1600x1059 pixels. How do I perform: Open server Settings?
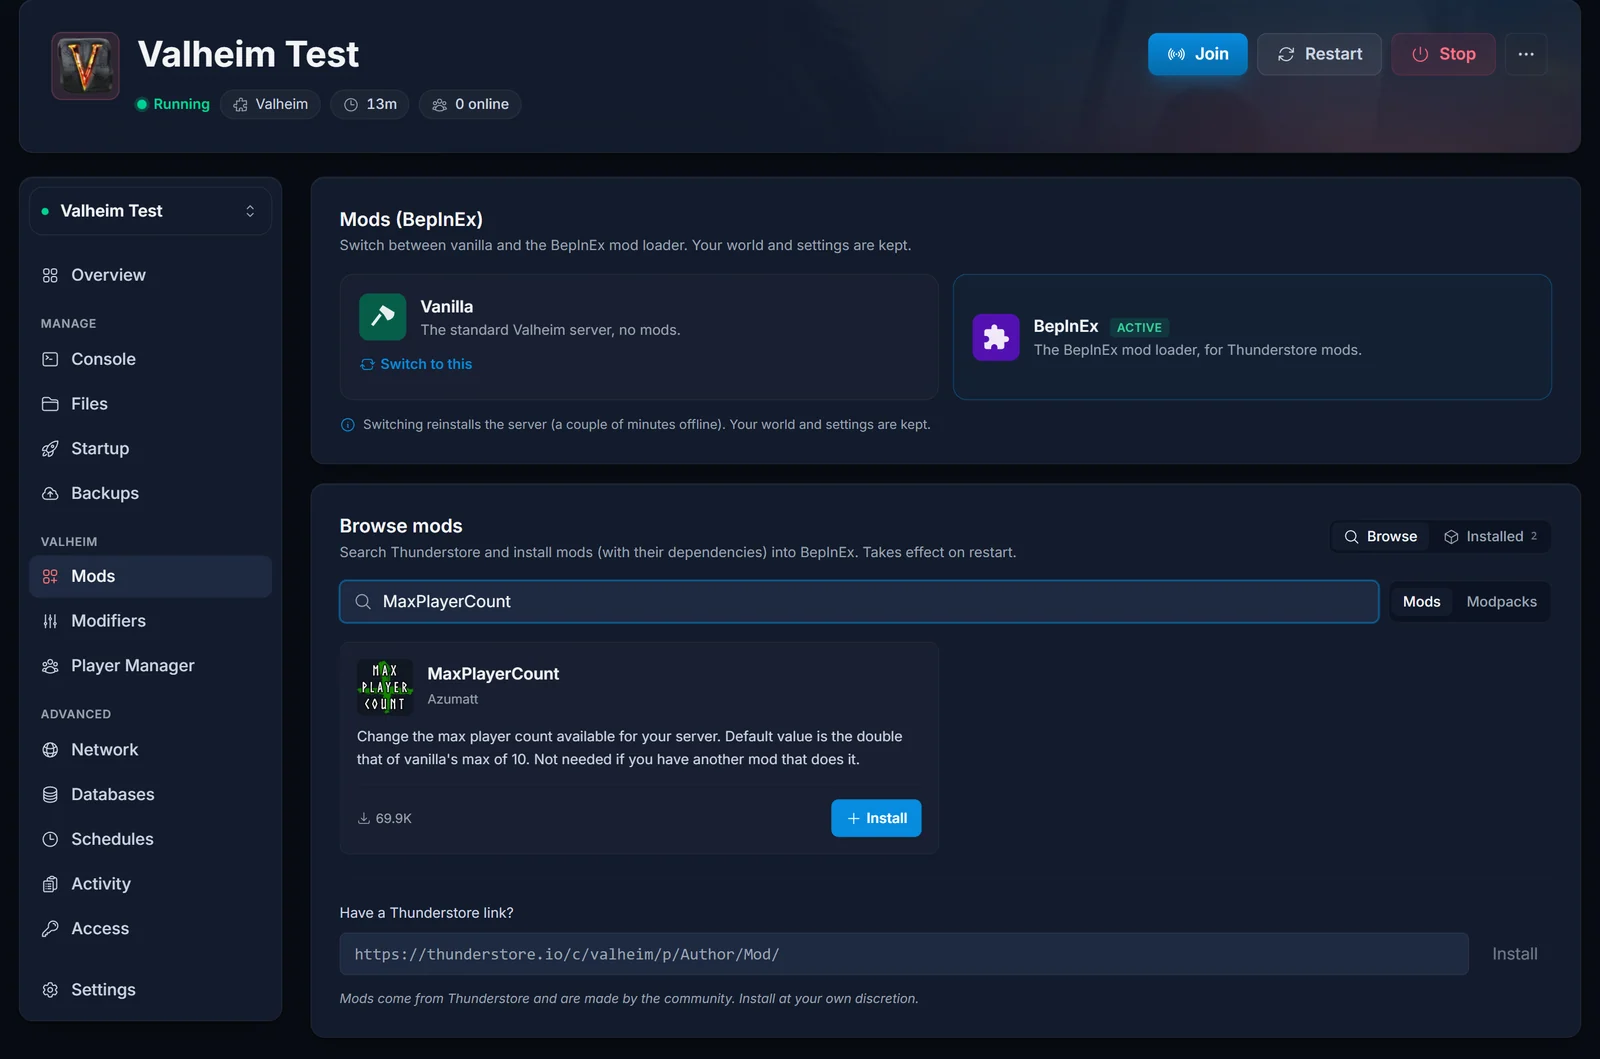(x=150, y=990)
